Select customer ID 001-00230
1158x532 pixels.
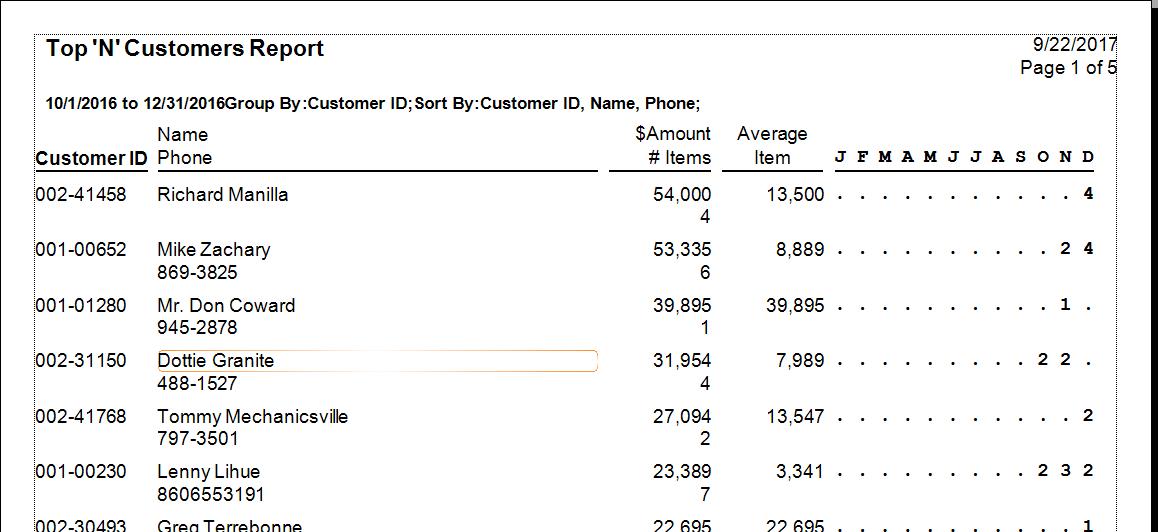[x=81, y=472]
